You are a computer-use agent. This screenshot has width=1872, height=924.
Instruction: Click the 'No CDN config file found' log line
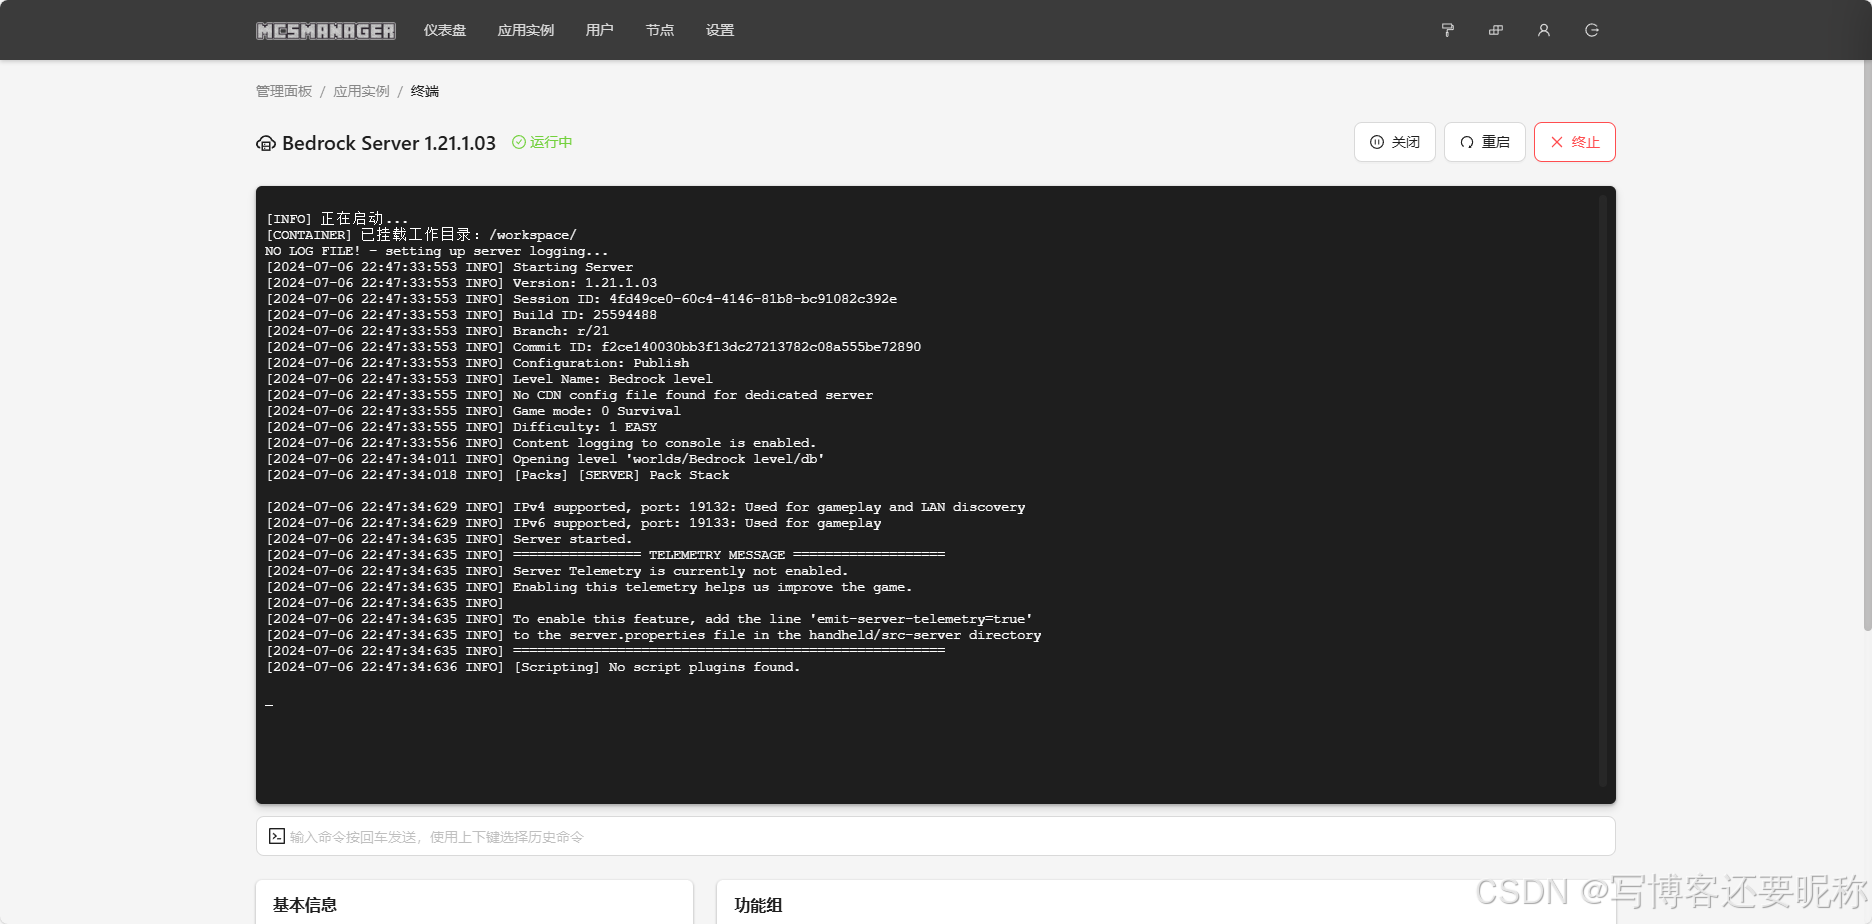coord(569,395)
